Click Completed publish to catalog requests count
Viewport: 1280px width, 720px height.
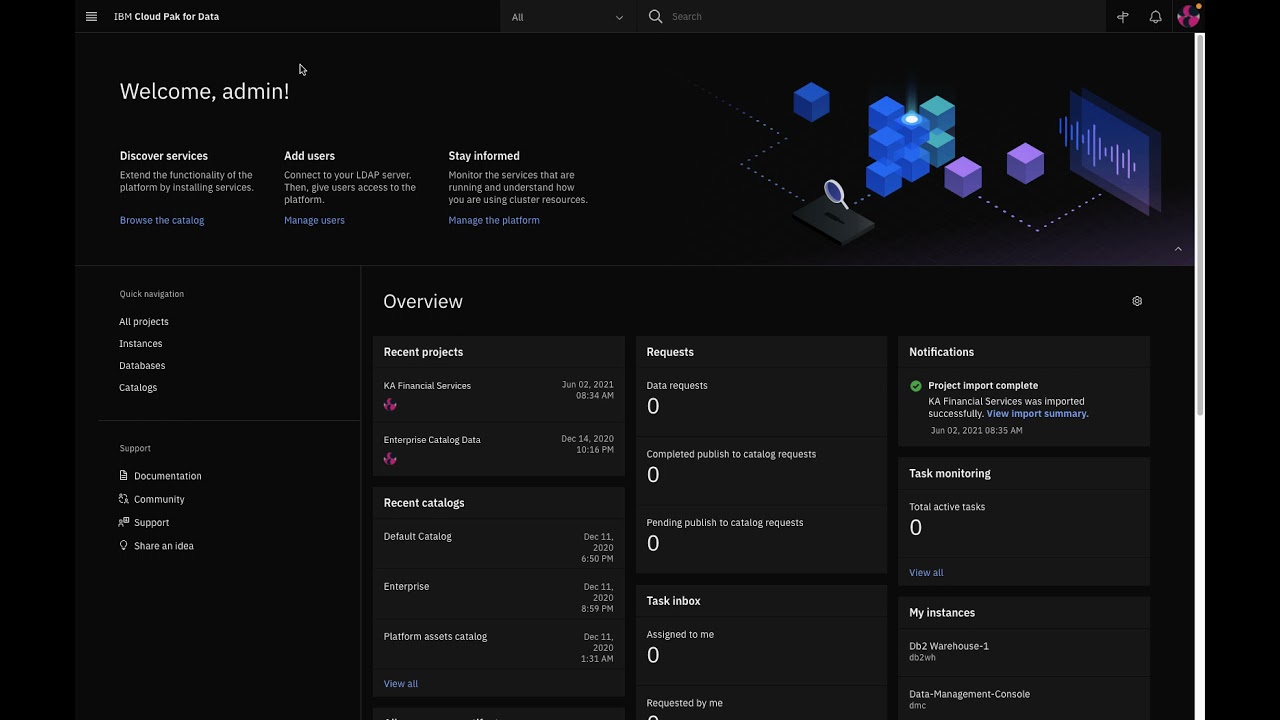(x=653, y=475)
